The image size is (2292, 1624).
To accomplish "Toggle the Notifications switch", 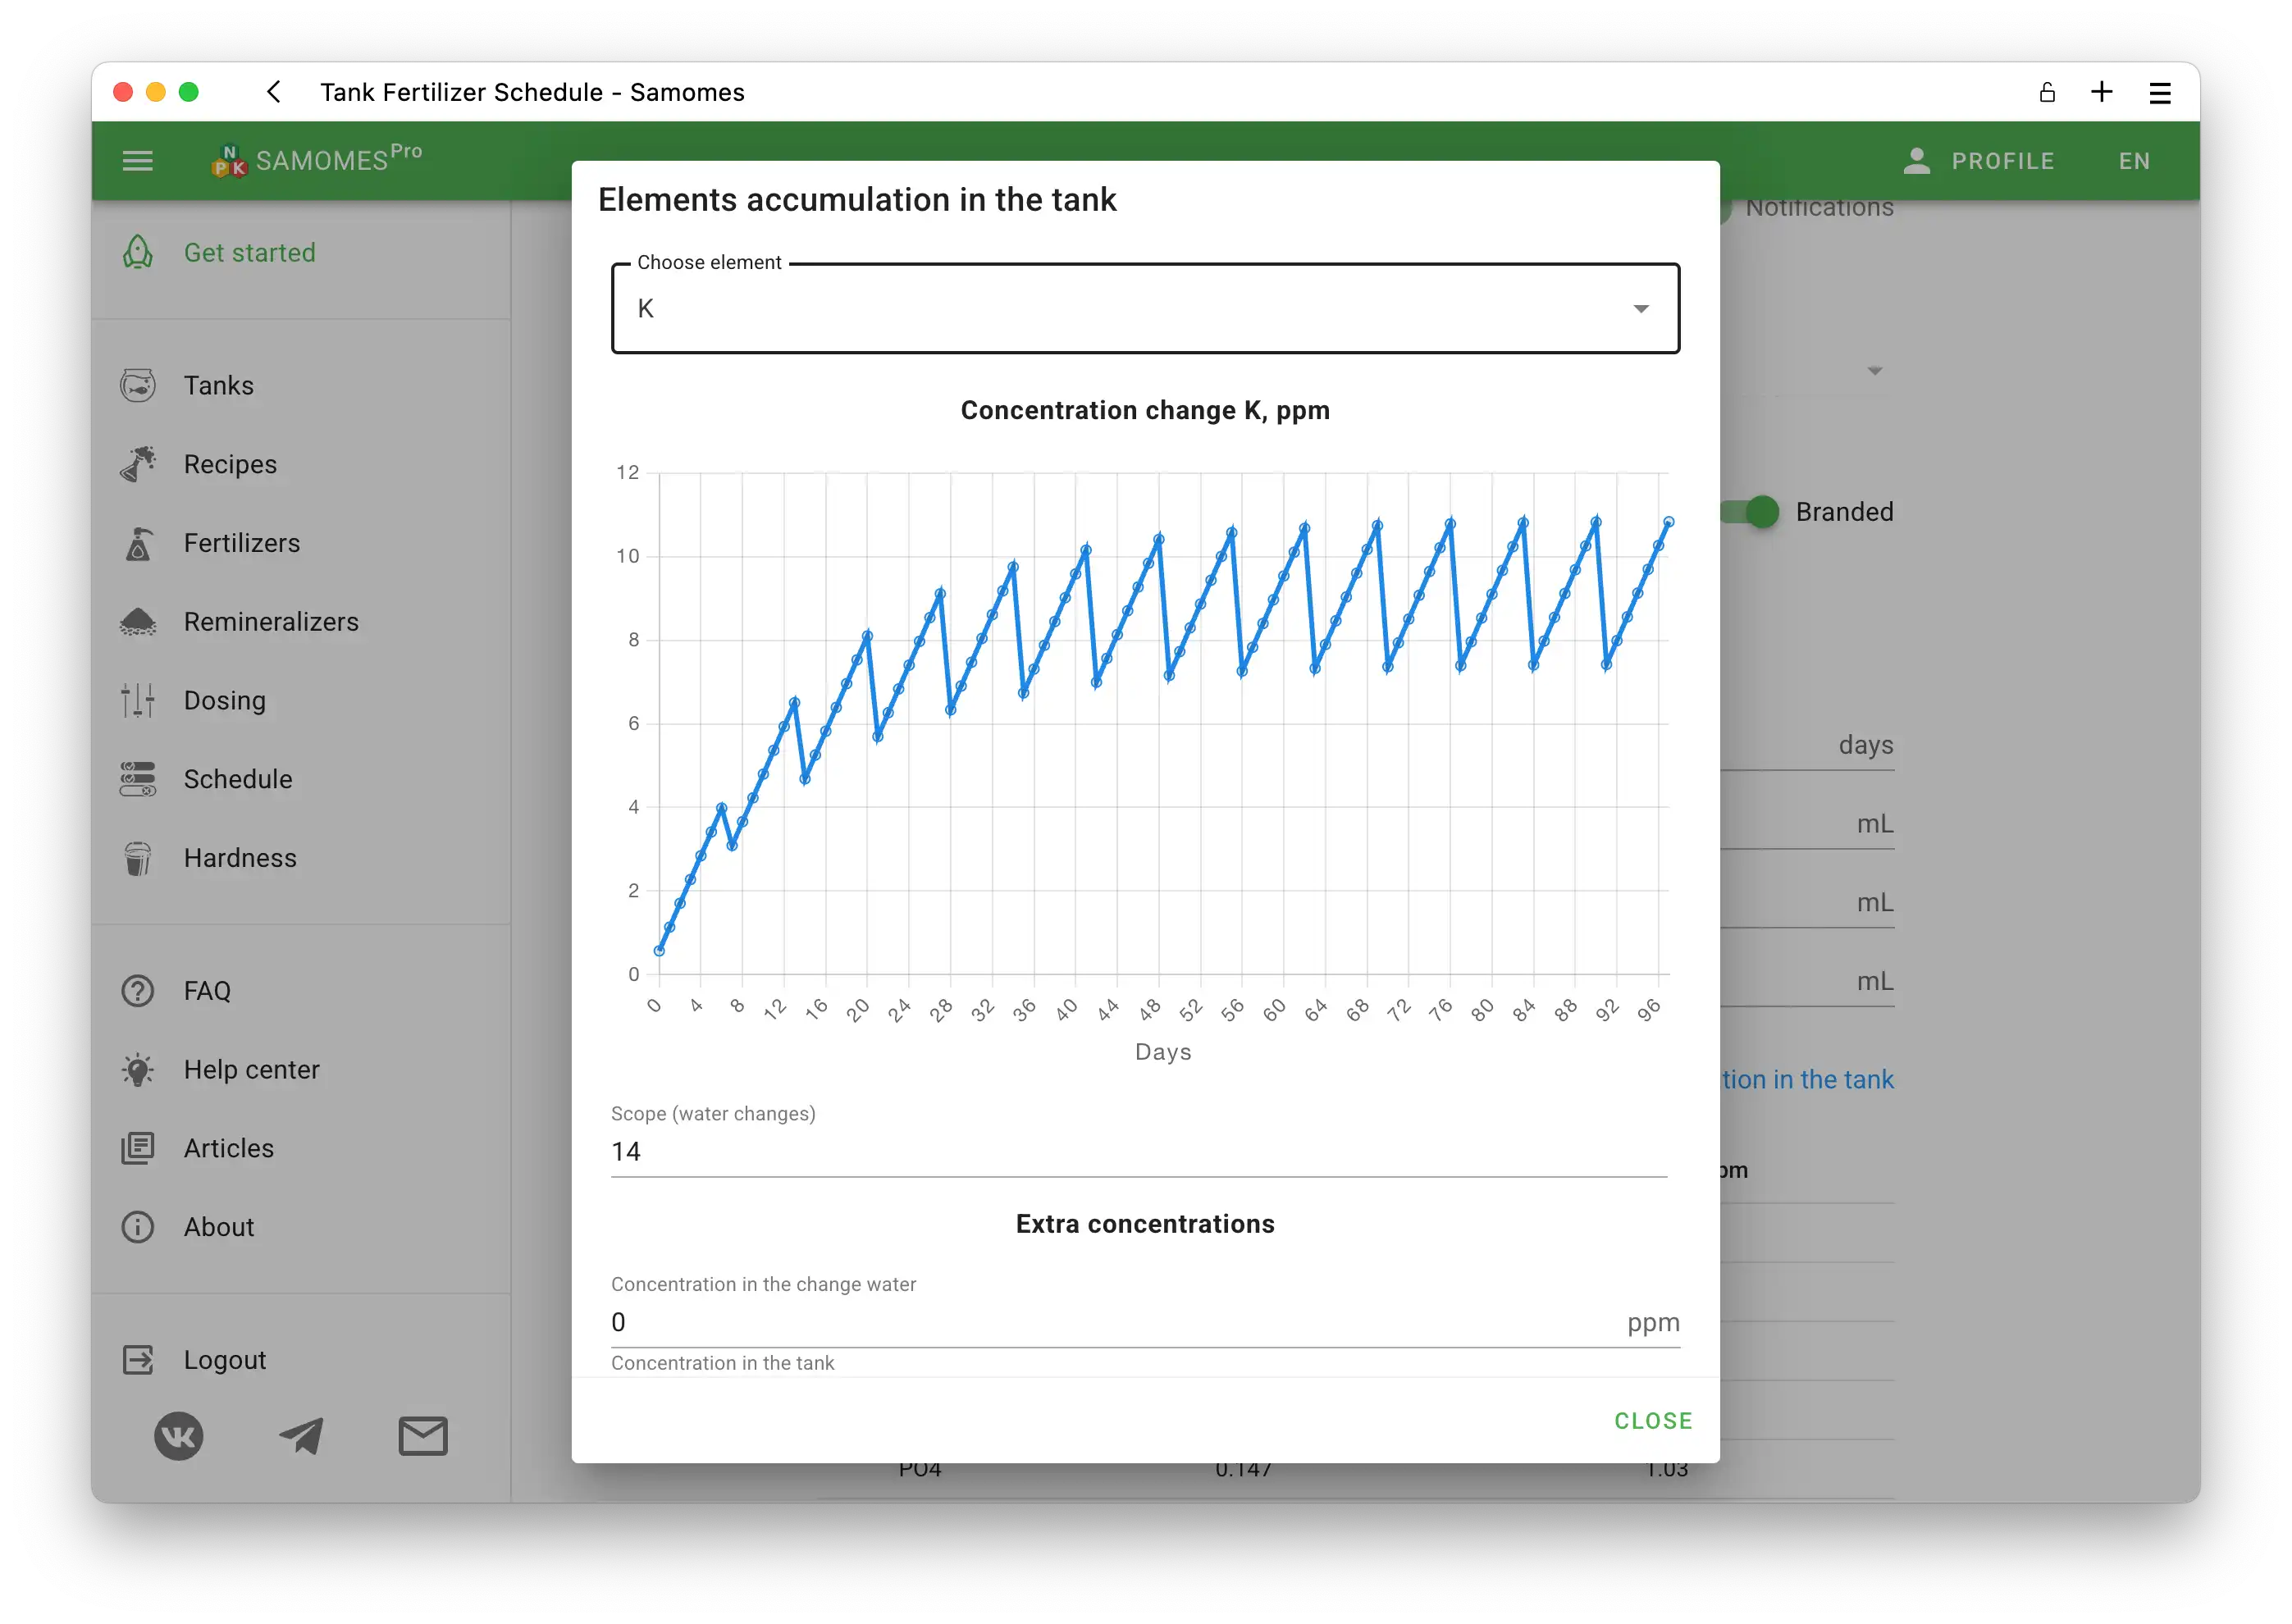I will click(x=1727, y=209).
